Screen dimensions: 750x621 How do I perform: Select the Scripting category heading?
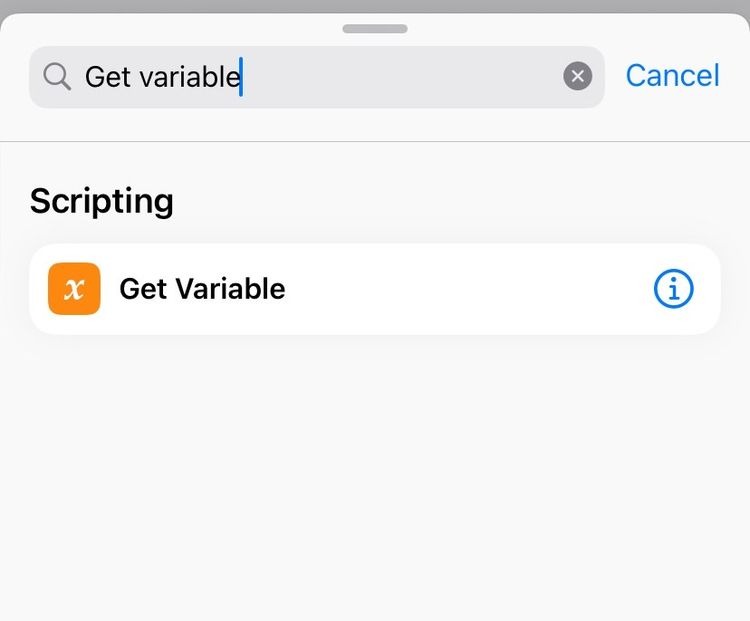click(x=101, y=201)
